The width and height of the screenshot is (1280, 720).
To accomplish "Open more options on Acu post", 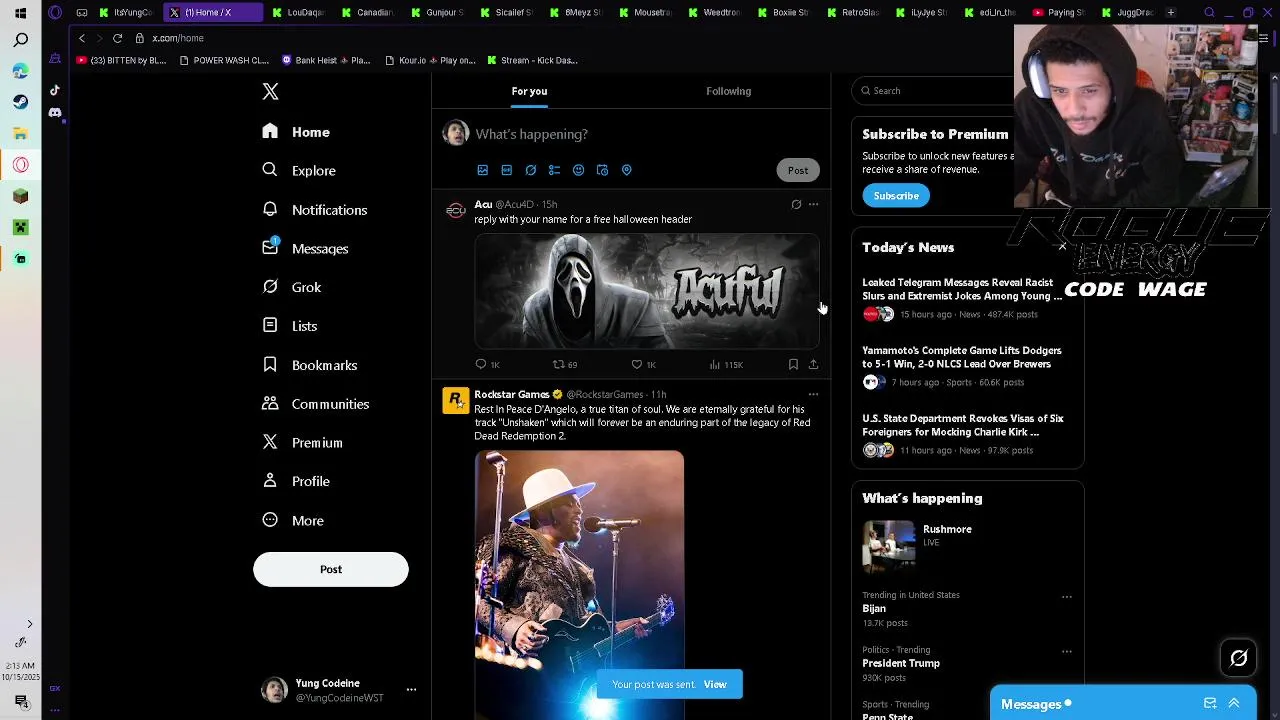I will tap(813, 204).
